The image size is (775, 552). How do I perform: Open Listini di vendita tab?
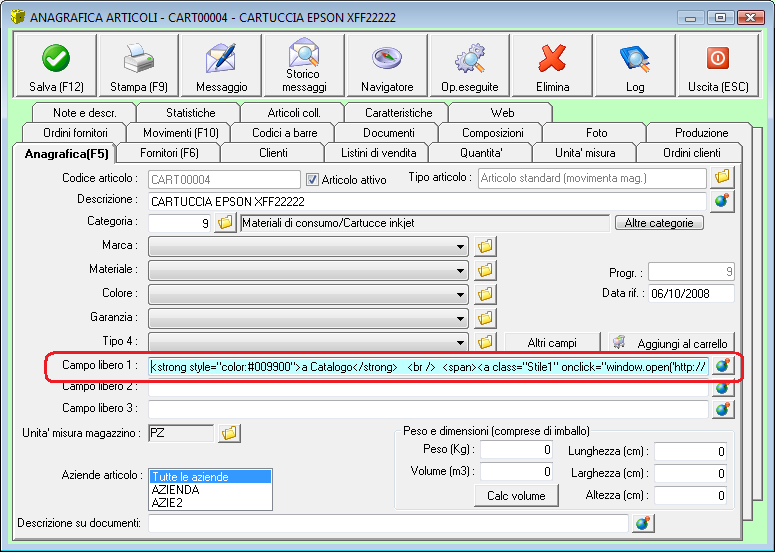pyautogui.click(x=379, y=153)
